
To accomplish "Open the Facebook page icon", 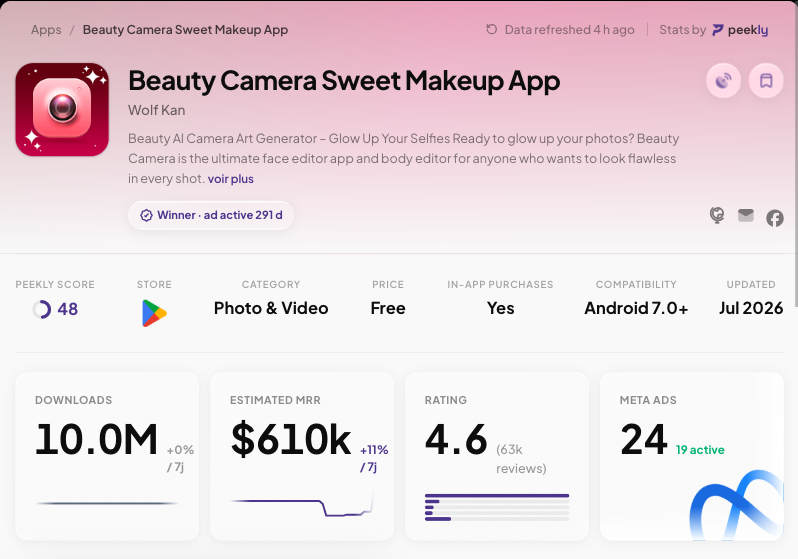I will click(775, 218).
